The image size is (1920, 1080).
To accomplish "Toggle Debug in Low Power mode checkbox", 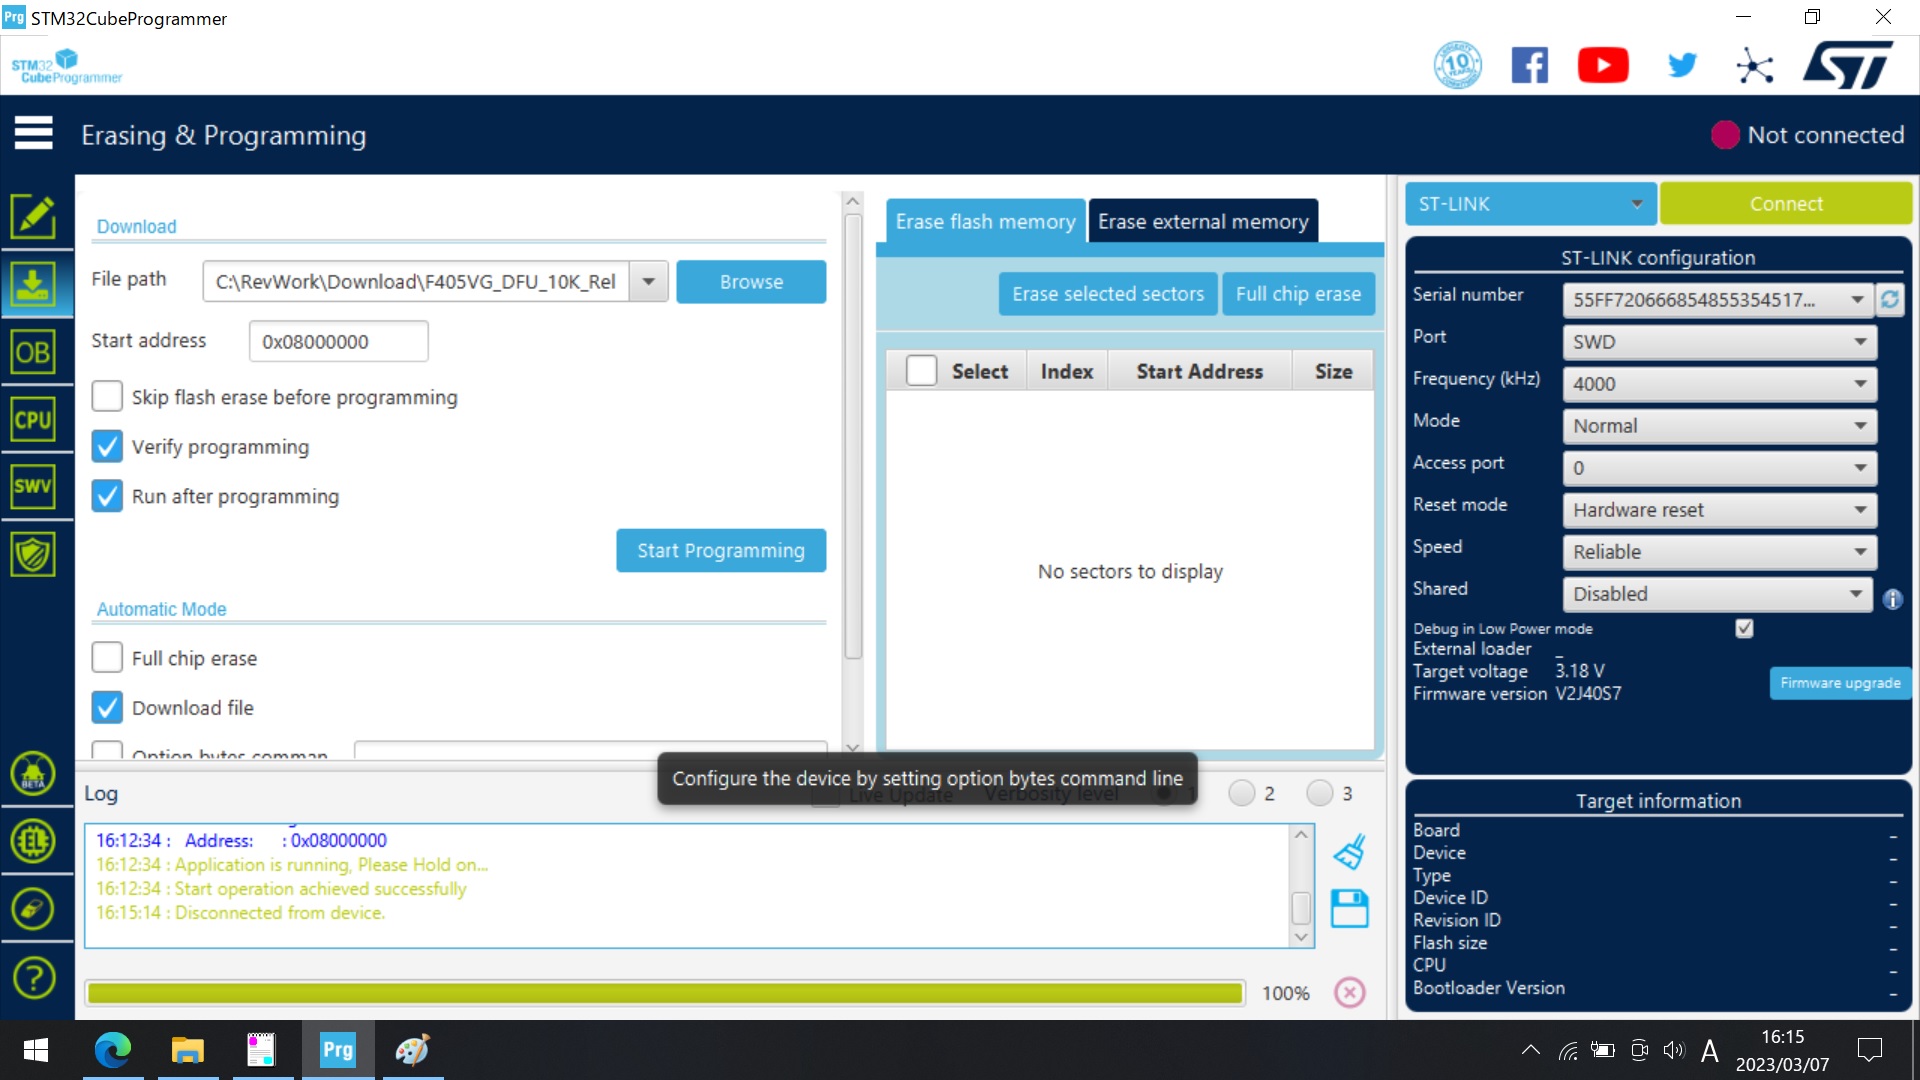I will [x=1744, y=628].
